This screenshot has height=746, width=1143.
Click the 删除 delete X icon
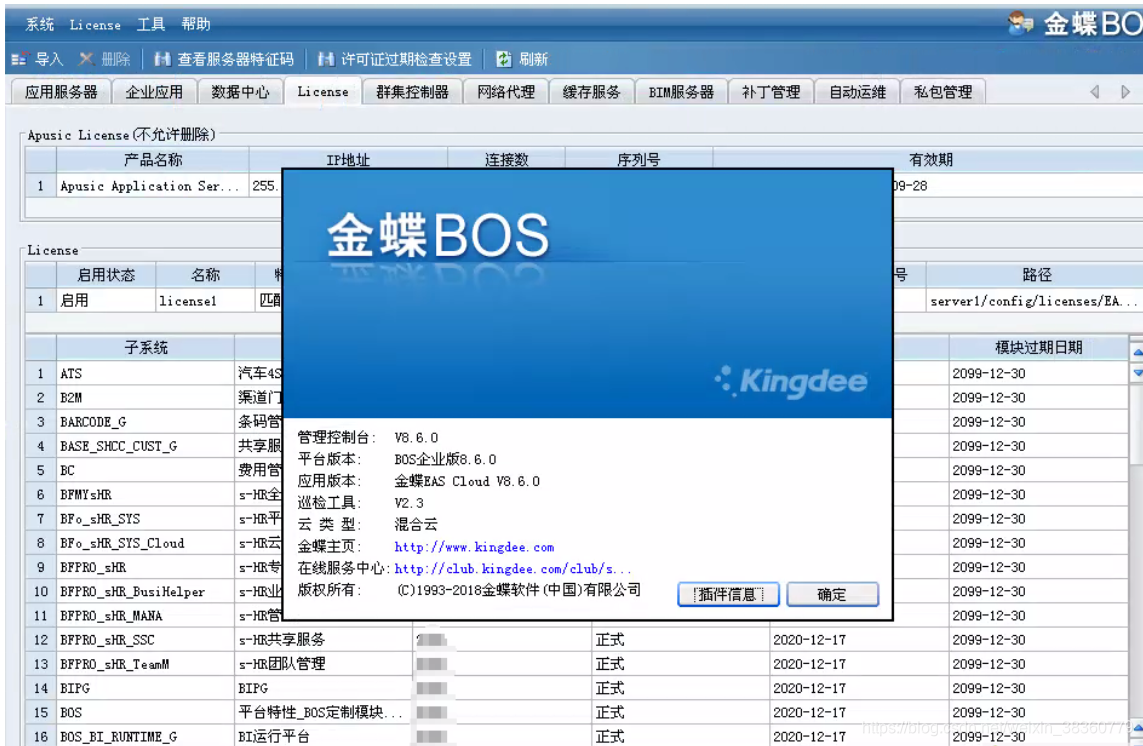click(86, 59)
